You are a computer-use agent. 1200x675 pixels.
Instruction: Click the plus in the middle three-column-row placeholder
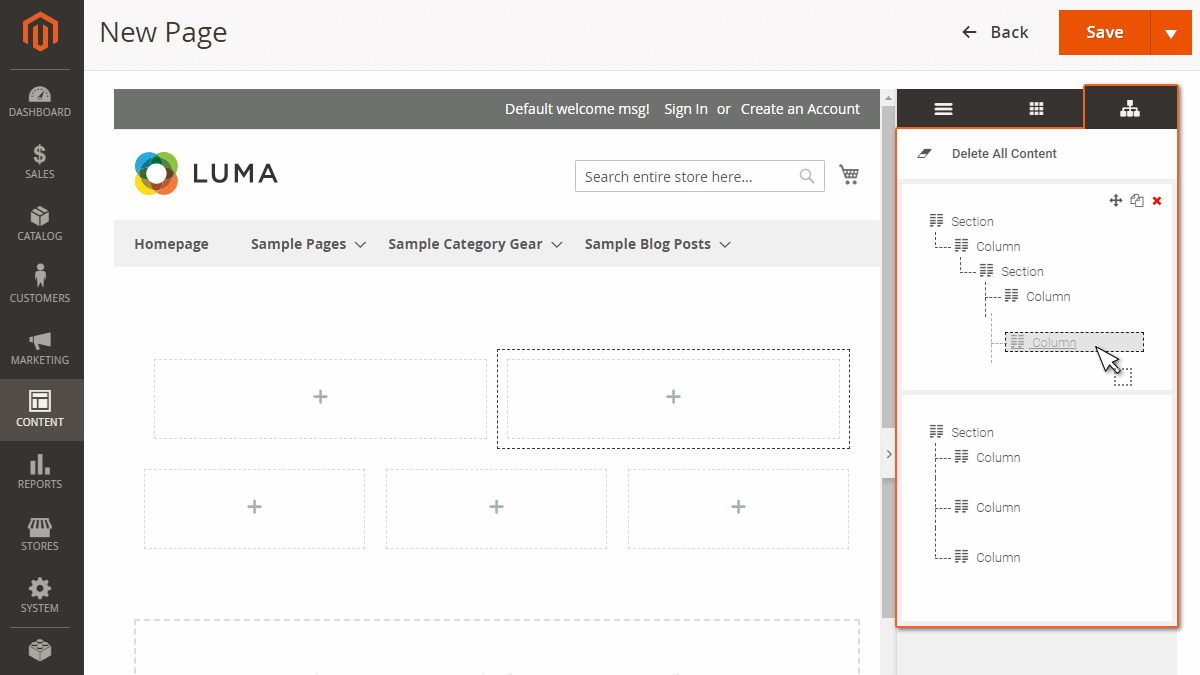[496, 507]
